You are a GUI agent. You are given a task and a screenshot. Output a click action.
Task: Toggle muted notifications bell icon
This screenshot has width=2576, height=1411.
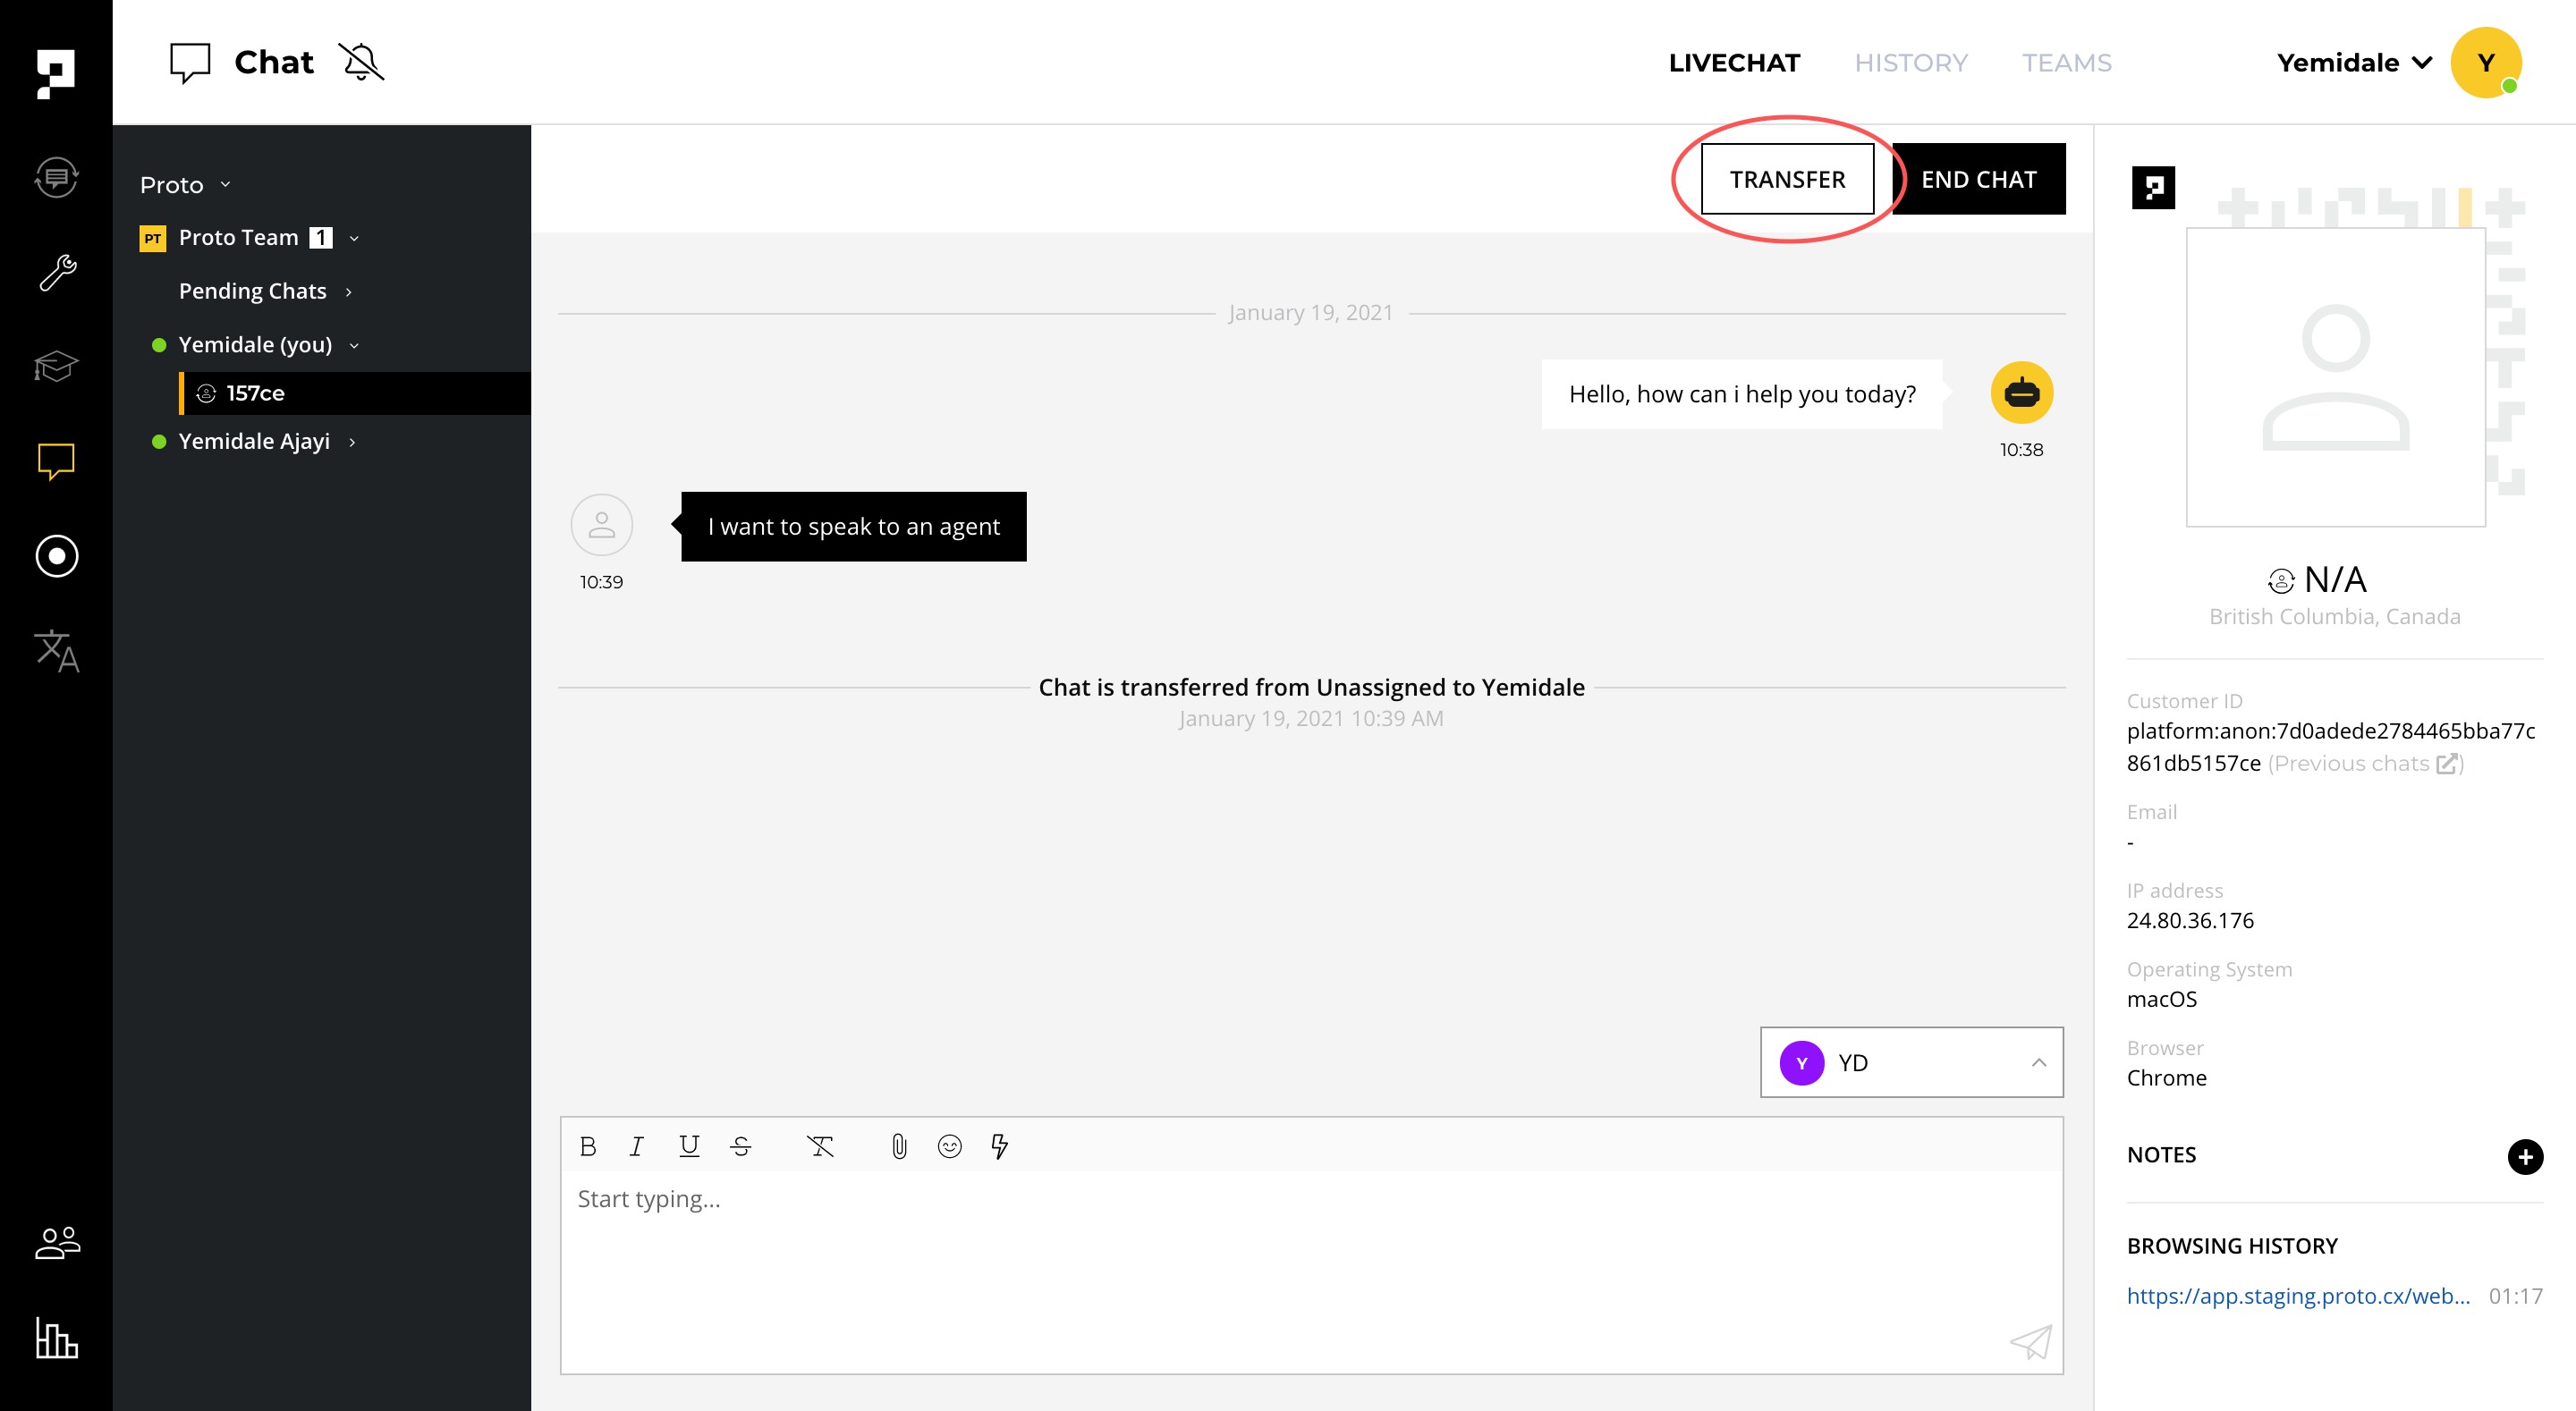click(362, 62)
